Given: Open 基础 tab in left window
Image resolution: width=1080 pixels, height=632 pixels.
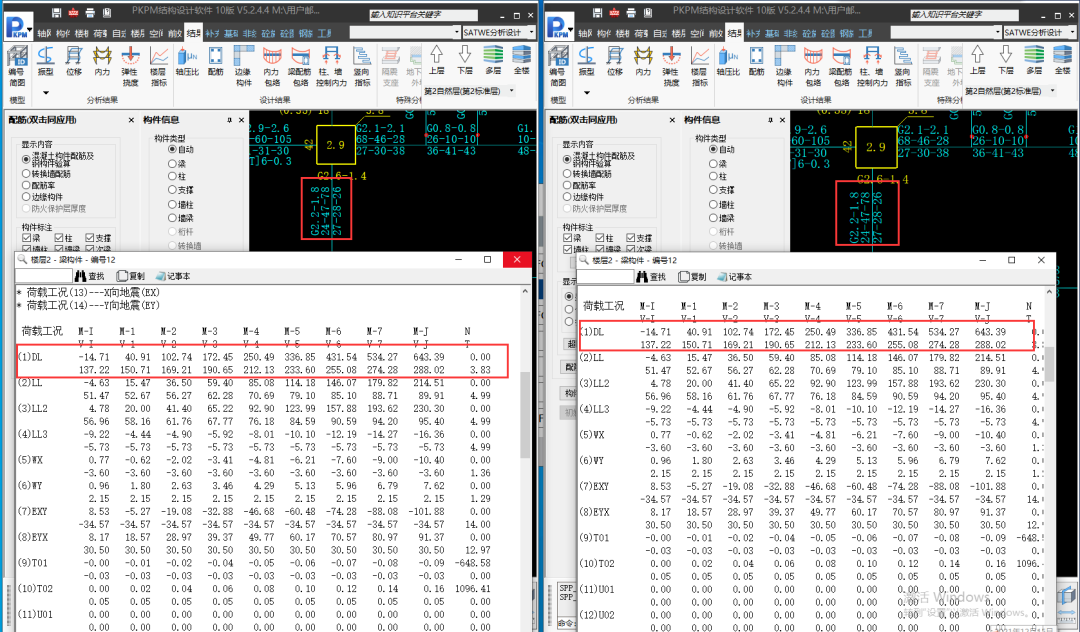Looking at the screenshot, I should [231, 33].
